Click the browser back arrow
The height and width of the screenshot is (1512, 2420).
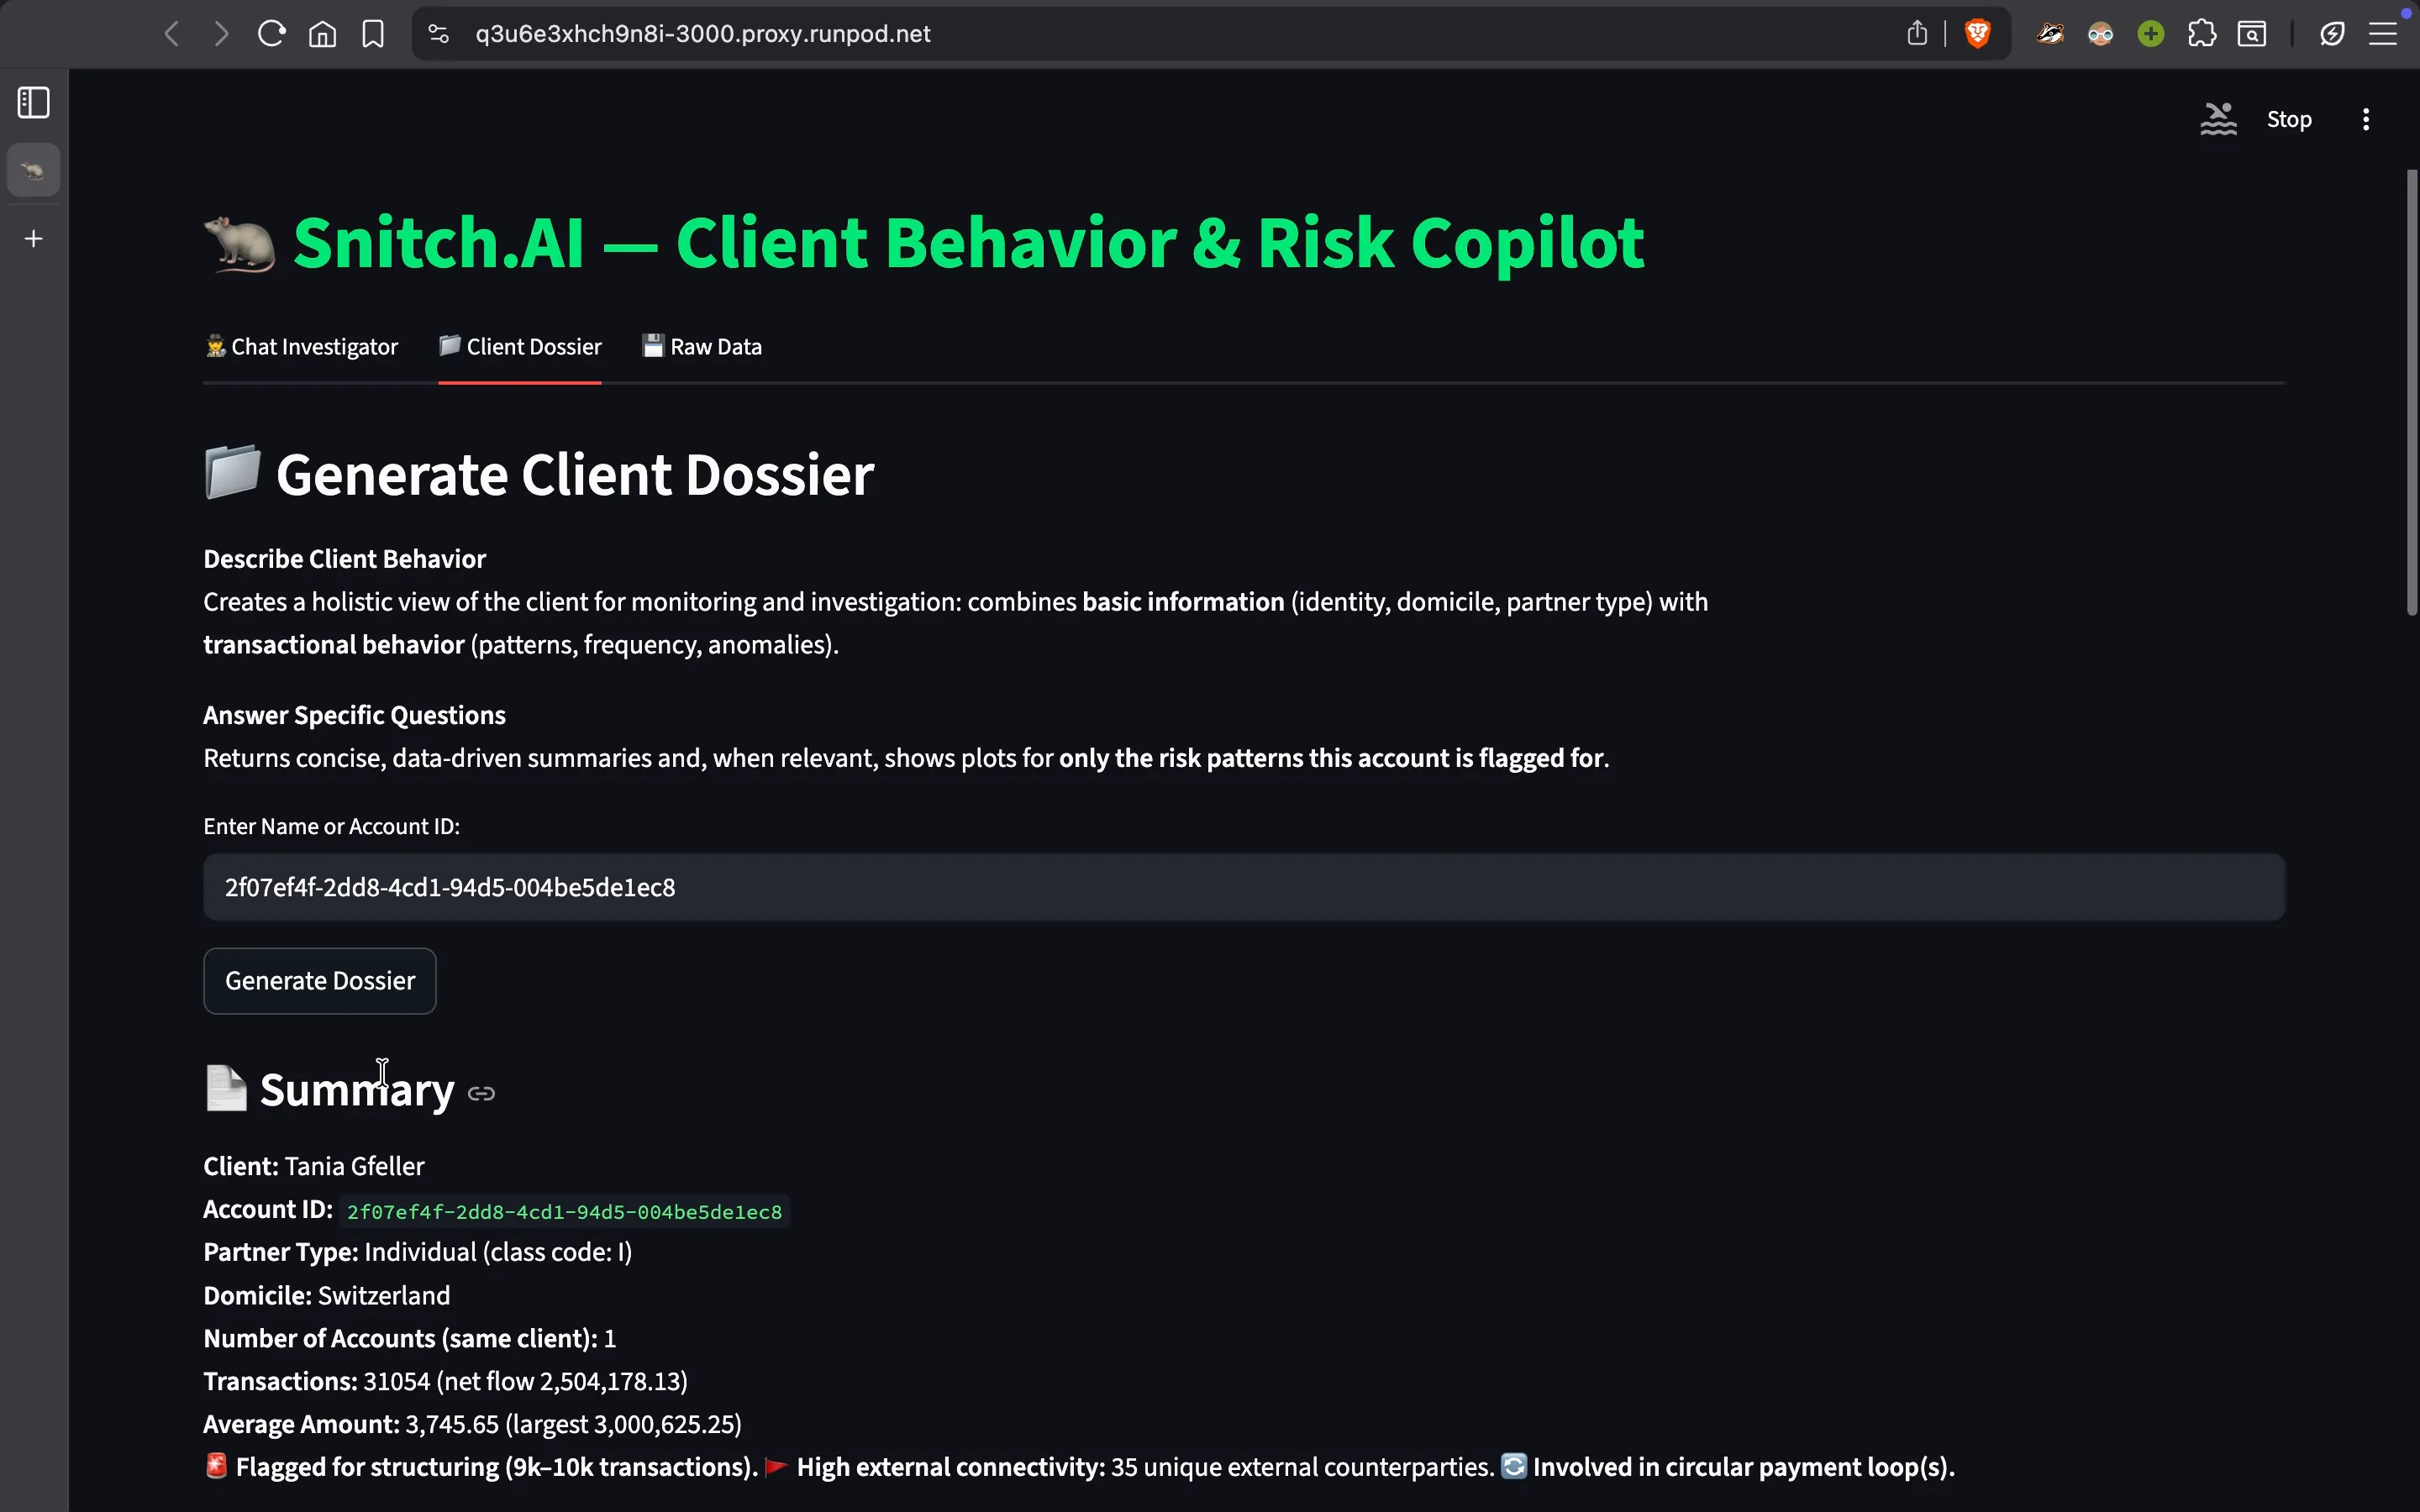(x=172, y=34)
